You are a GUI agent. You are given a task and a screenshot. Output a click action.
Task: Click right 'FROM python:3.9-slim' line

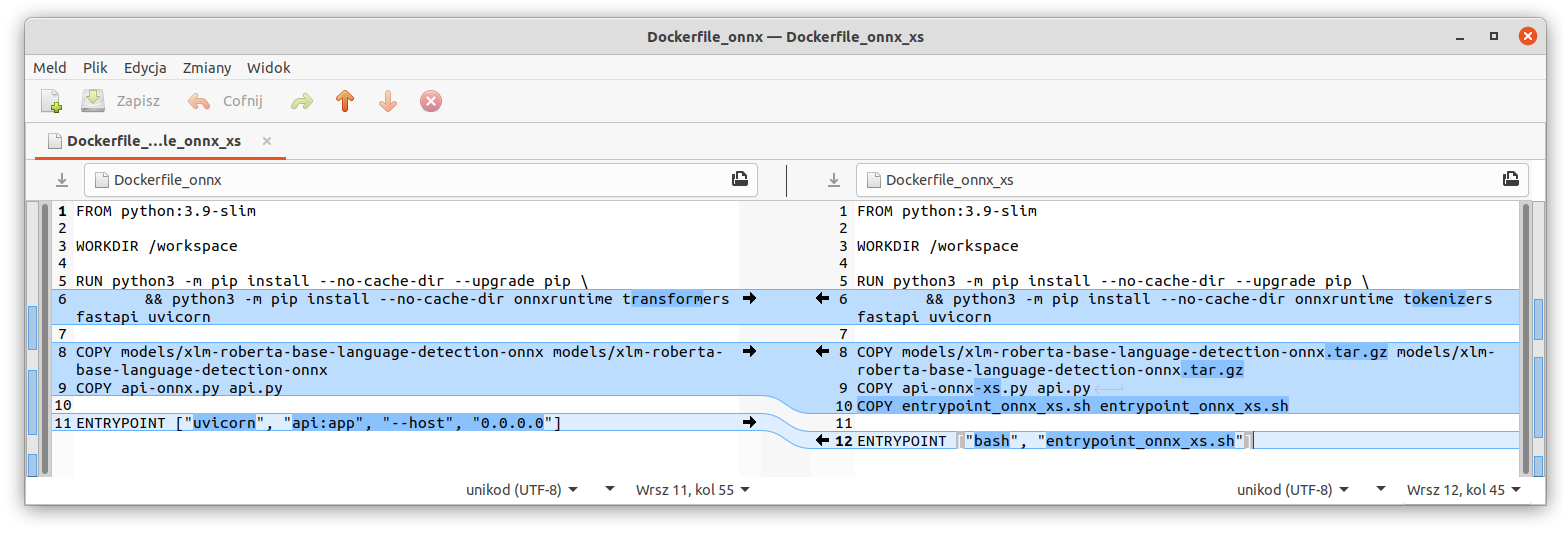[x=947, y=211]
